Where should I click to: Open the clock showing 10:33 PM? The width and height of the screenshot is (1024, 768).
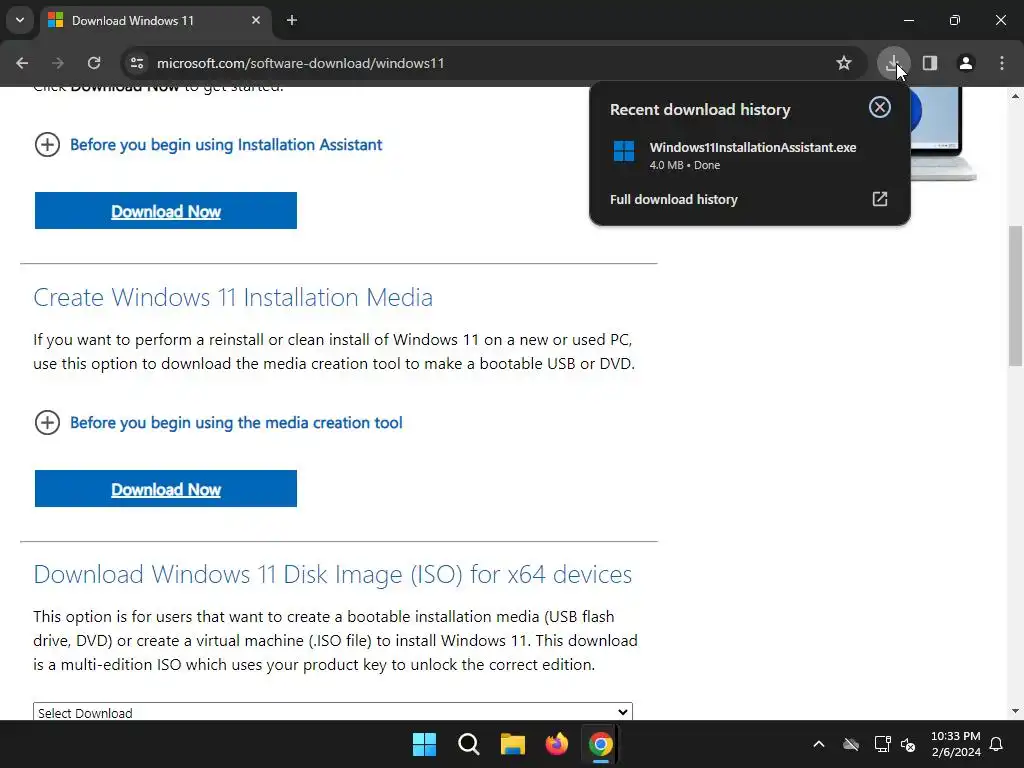click(x=955, y=744)
